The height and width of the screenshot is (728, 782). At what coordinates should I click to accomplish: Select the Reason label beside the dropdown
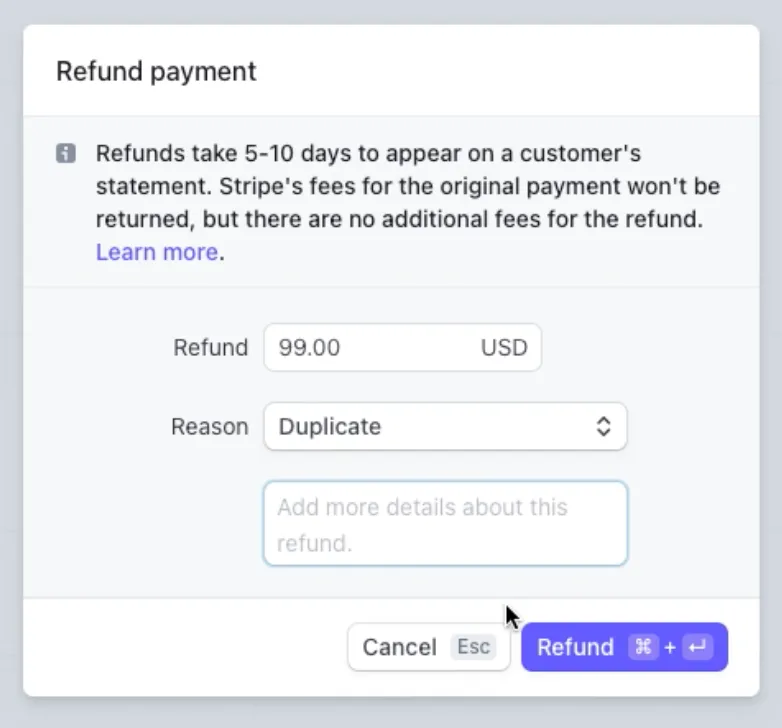coord(209,426)
